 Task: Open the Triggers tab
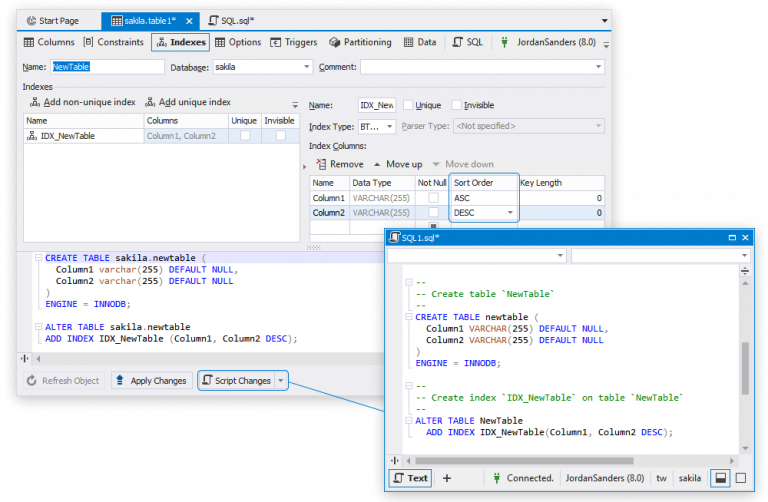(294, 42)
